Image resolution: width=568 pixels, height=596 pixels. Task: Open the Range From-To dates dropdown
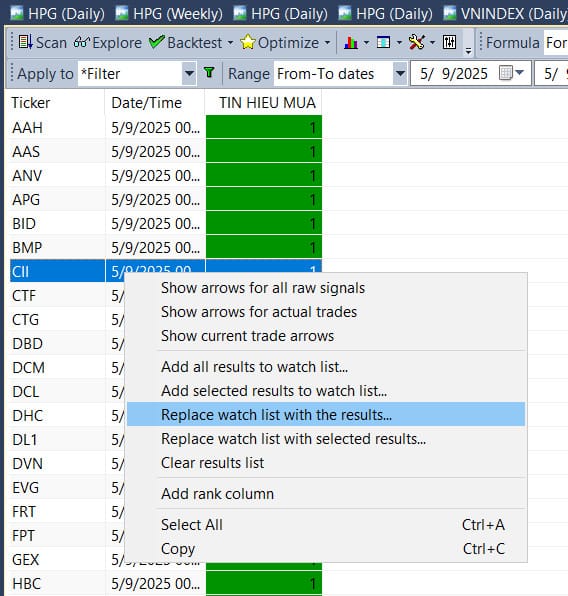(x=340, y=73)
